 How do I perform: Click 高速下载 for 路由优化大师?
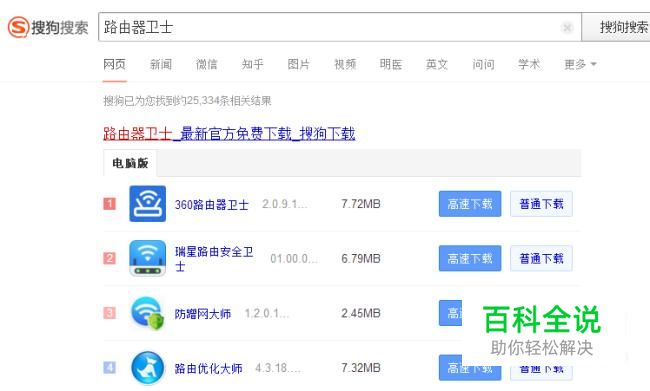[470, 368]
